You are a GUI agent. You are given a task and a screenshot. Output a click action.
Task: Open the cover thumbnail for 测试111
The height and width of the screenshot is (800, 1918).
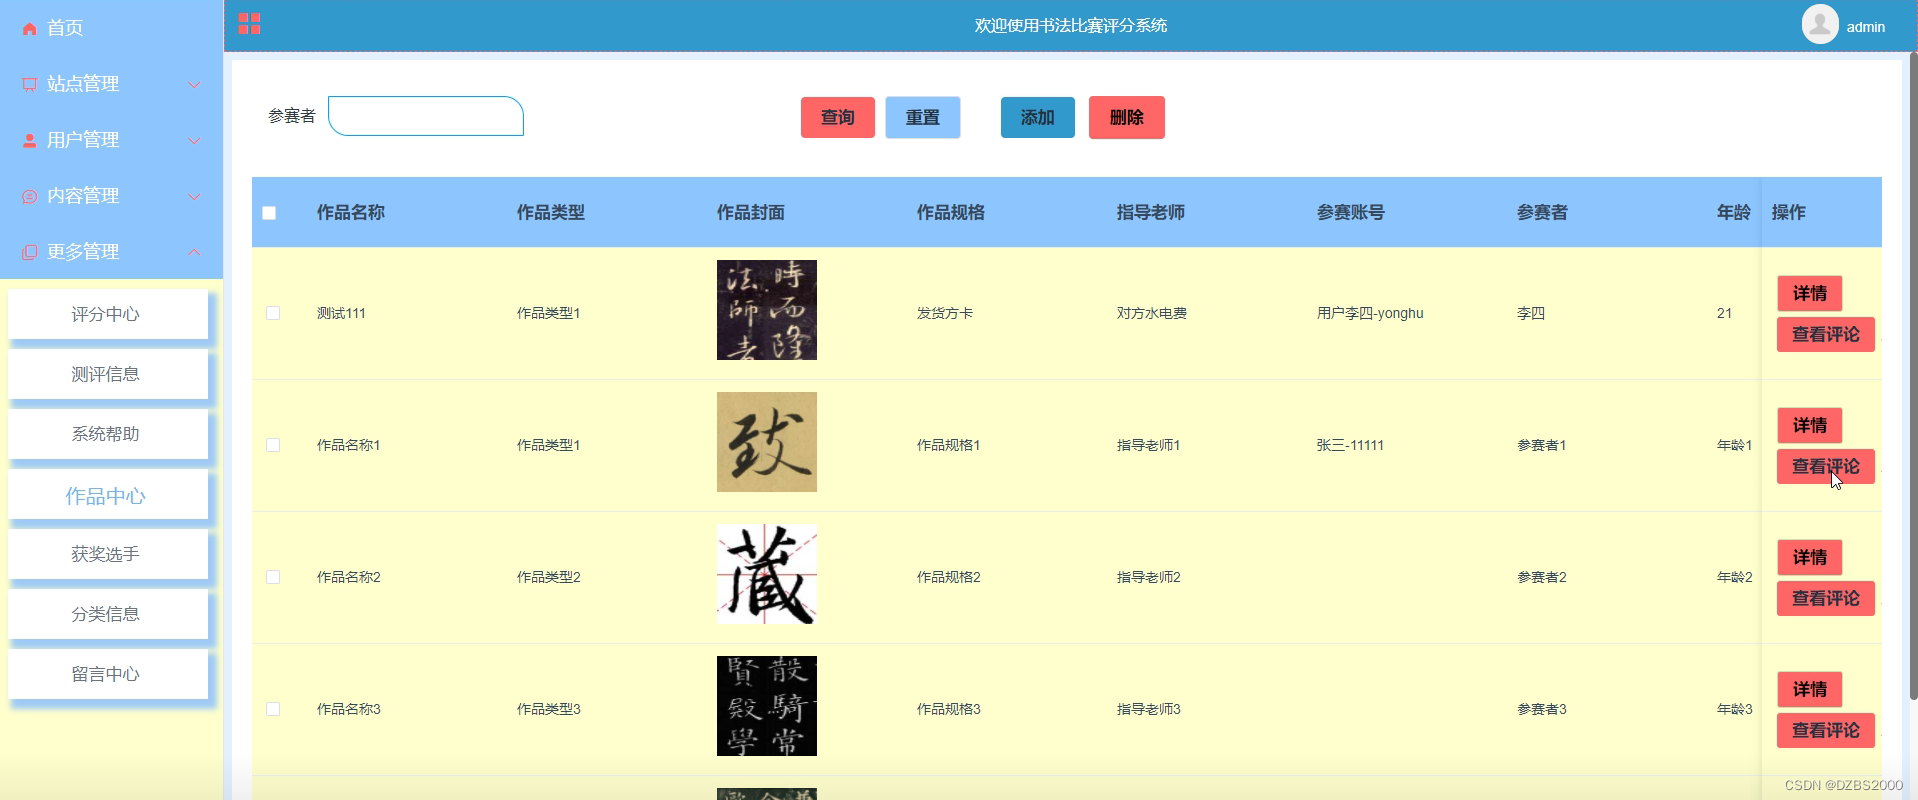coord(767,310)
